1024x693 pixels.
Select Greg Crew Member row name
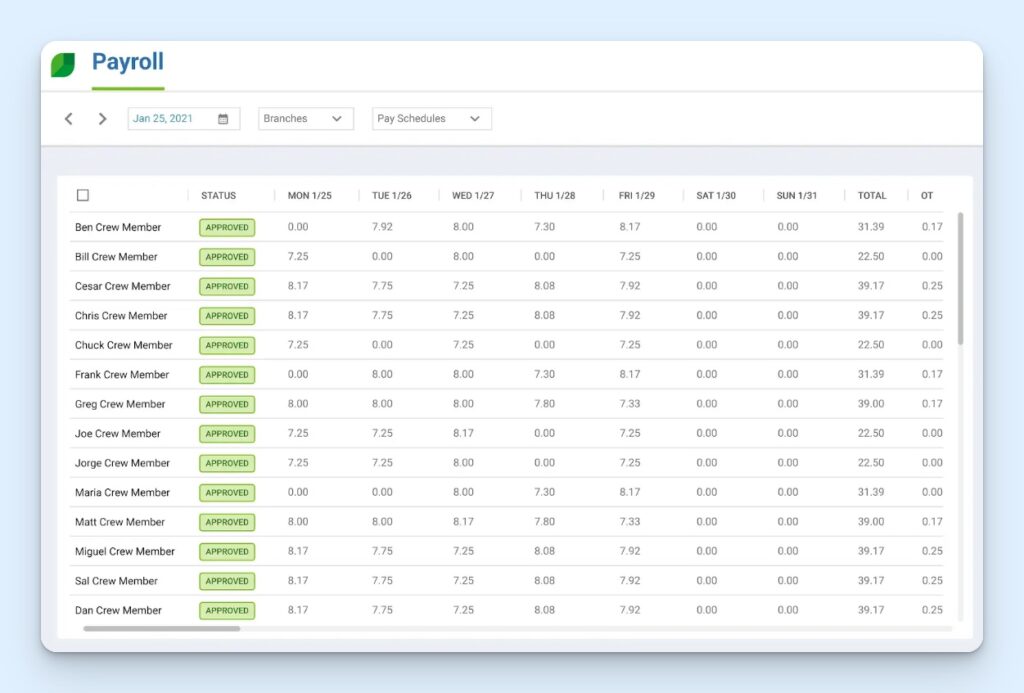click(x=120, y=404)
